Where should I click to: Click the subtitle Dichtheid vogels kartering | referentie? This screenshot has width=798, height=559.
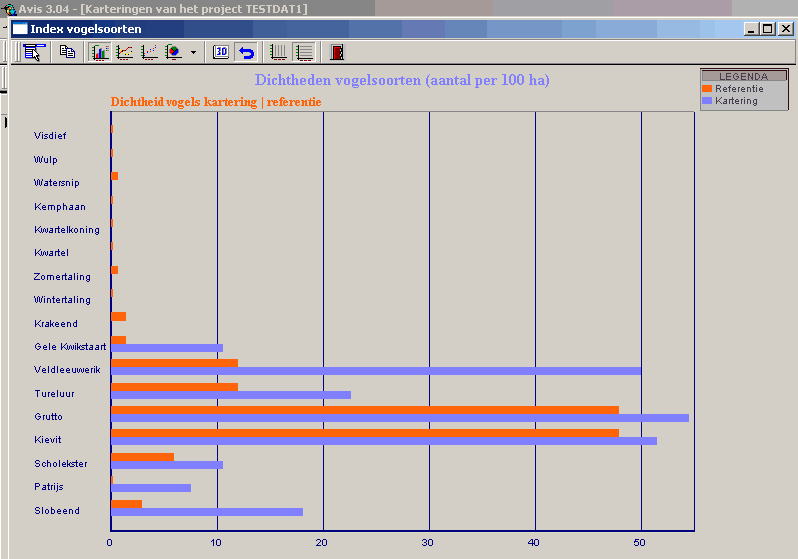(x=216, y=102)
